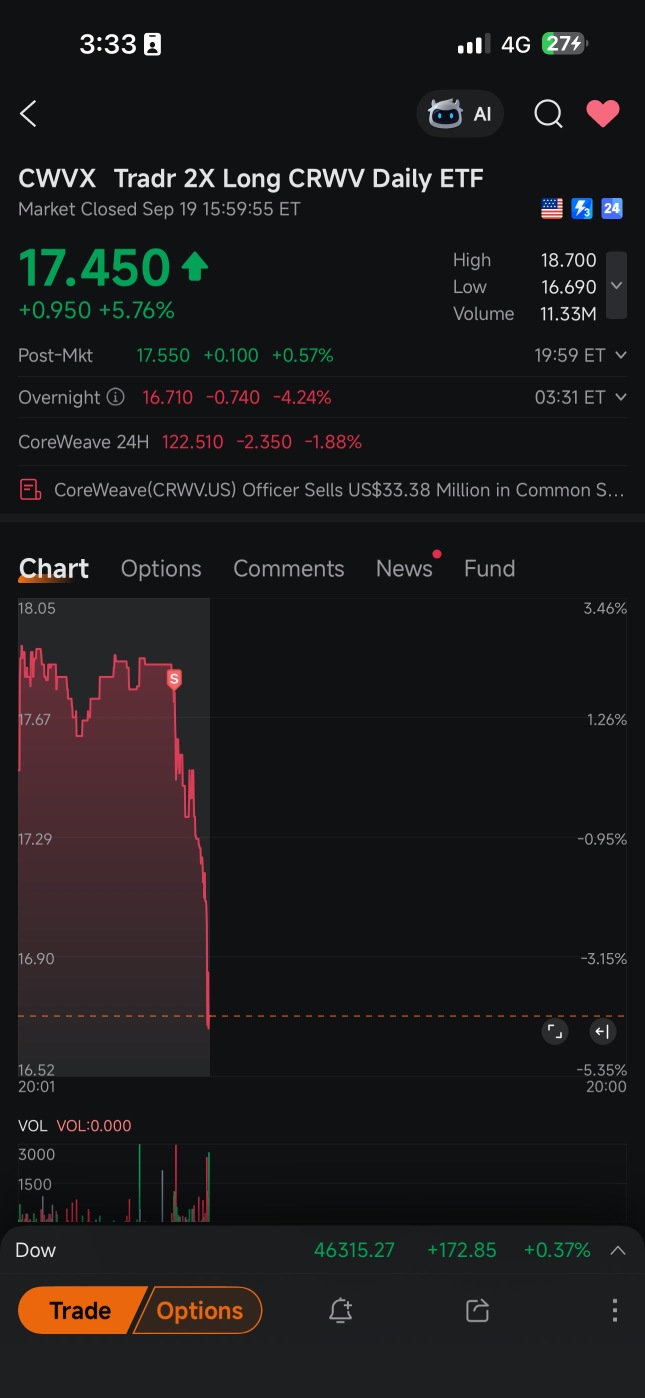Open the three-dot more menu
Image resolution: width=645 pixels, height=1398 pixels.
tap(614, 1311)
